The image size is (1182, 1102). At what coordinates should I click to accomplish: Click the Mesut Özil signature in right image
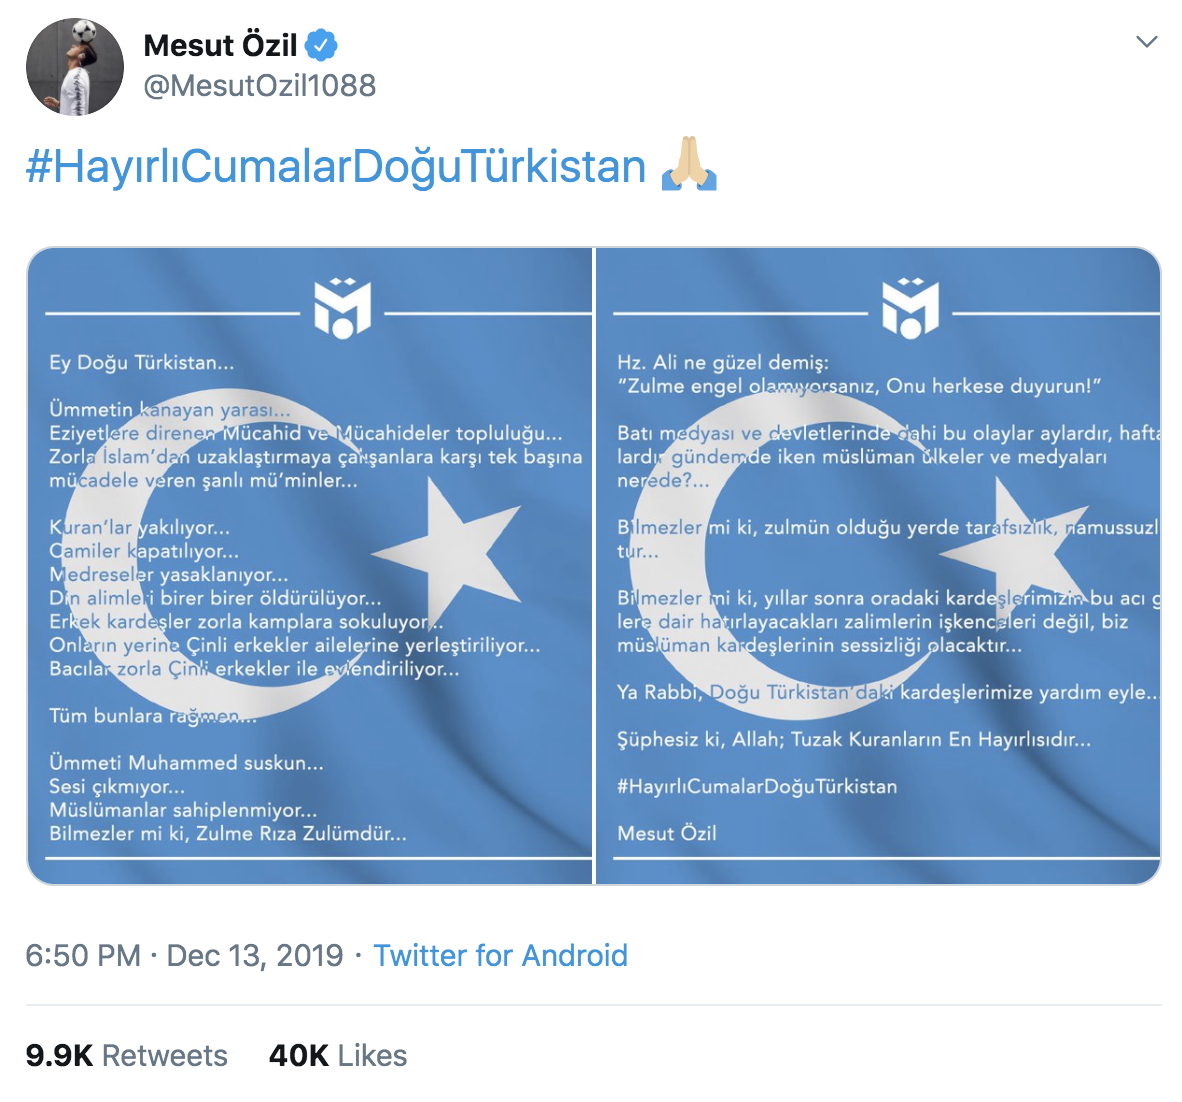[x=667, y=833]
